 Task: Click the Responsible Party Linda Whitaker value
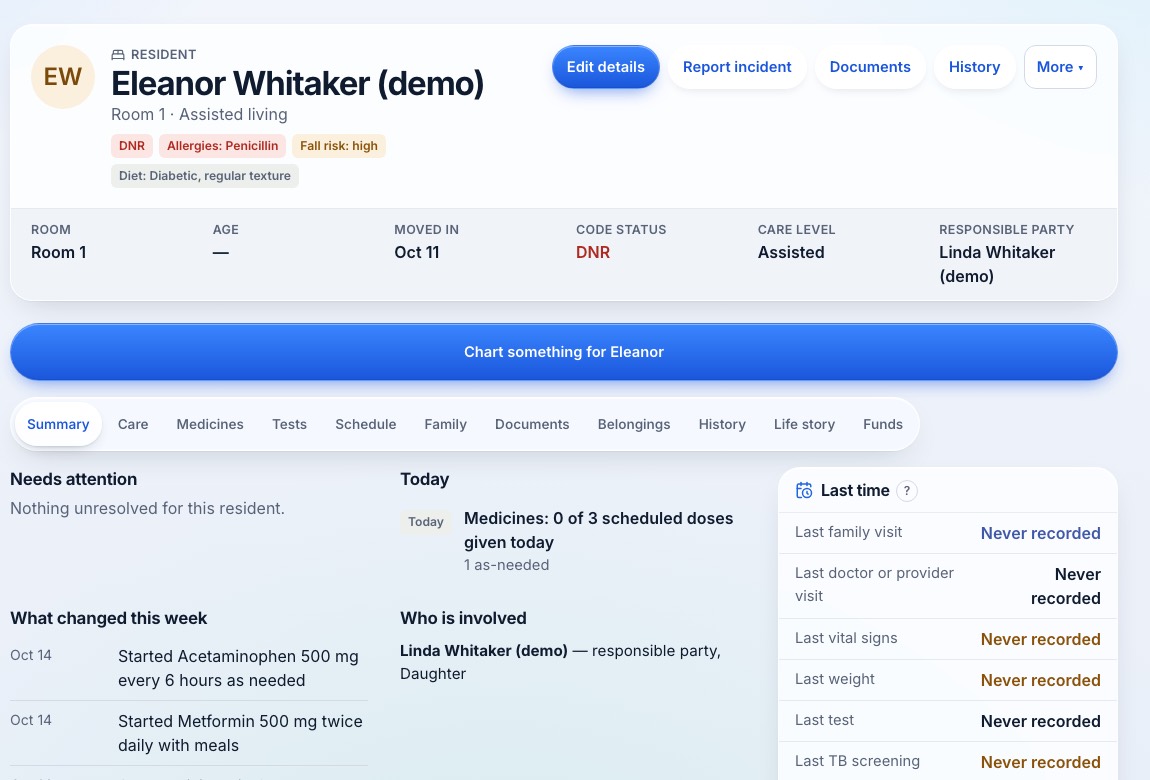click(x=997, y=264)
